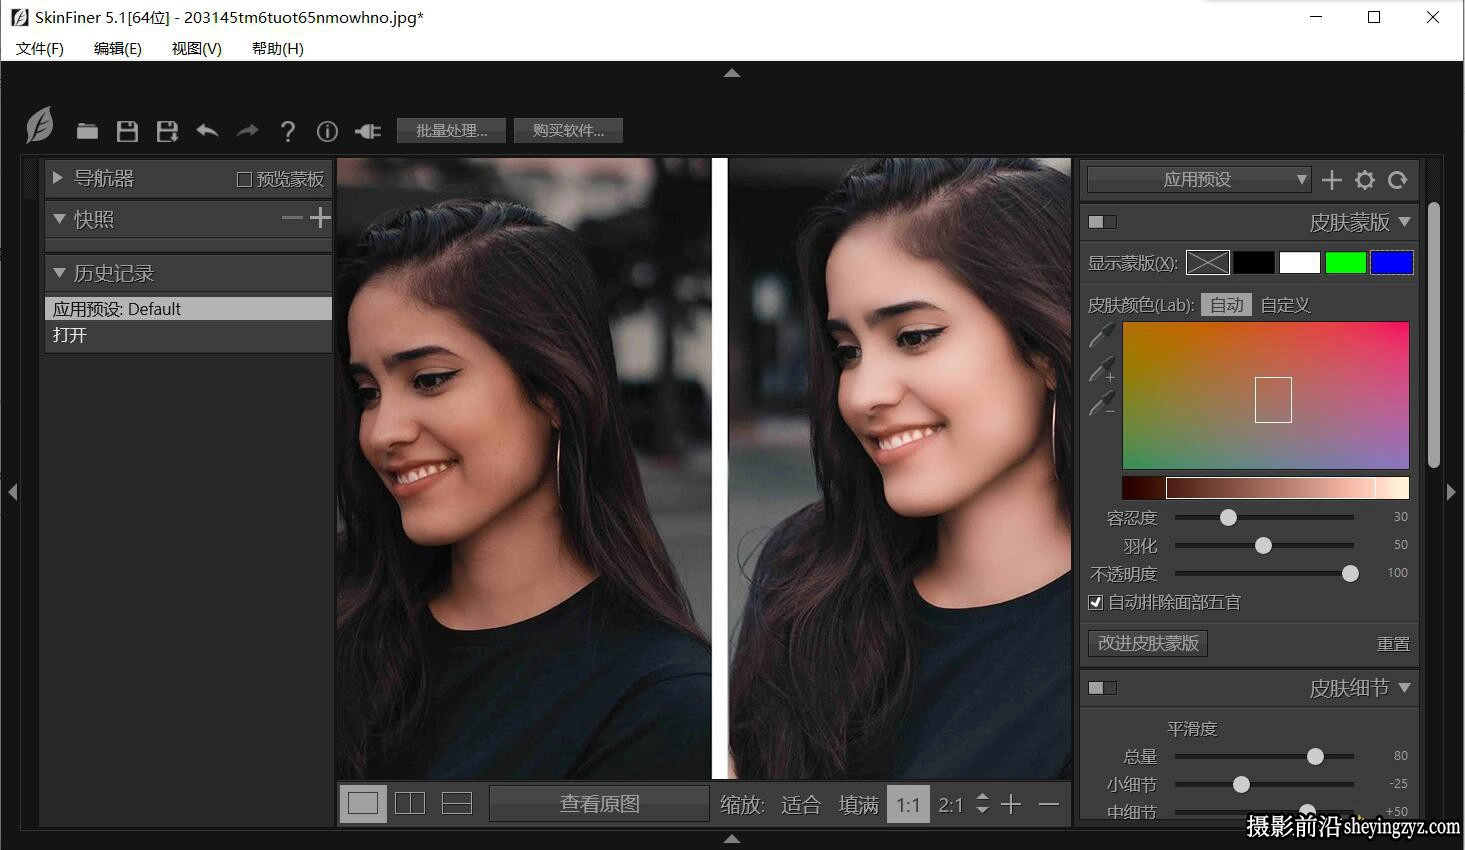Open help via the question mark icon
The image size is (1465, 850).
pos(287,131)
